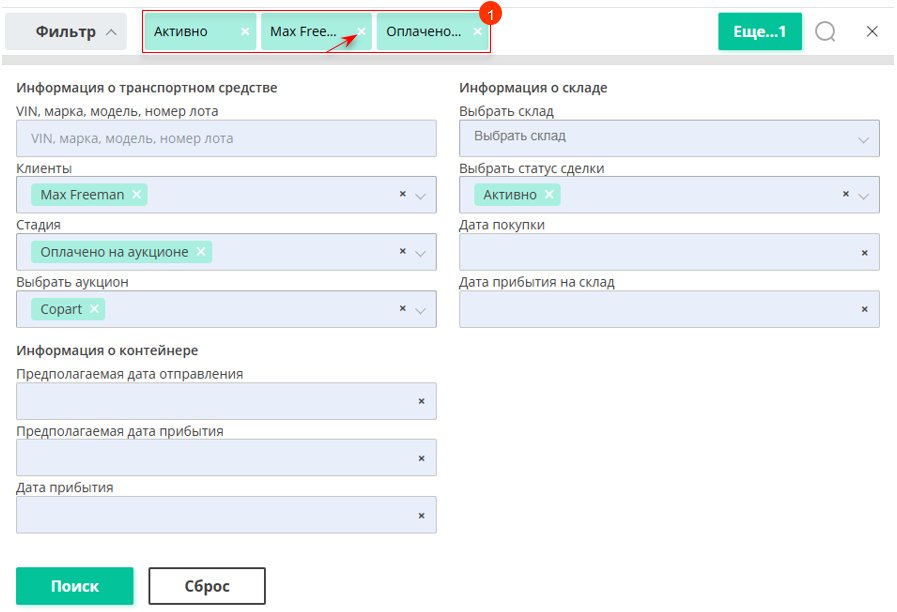Remove Оплачено на аукционе tag from Стадия
The image size is (897, 612).
pos(201,252)
